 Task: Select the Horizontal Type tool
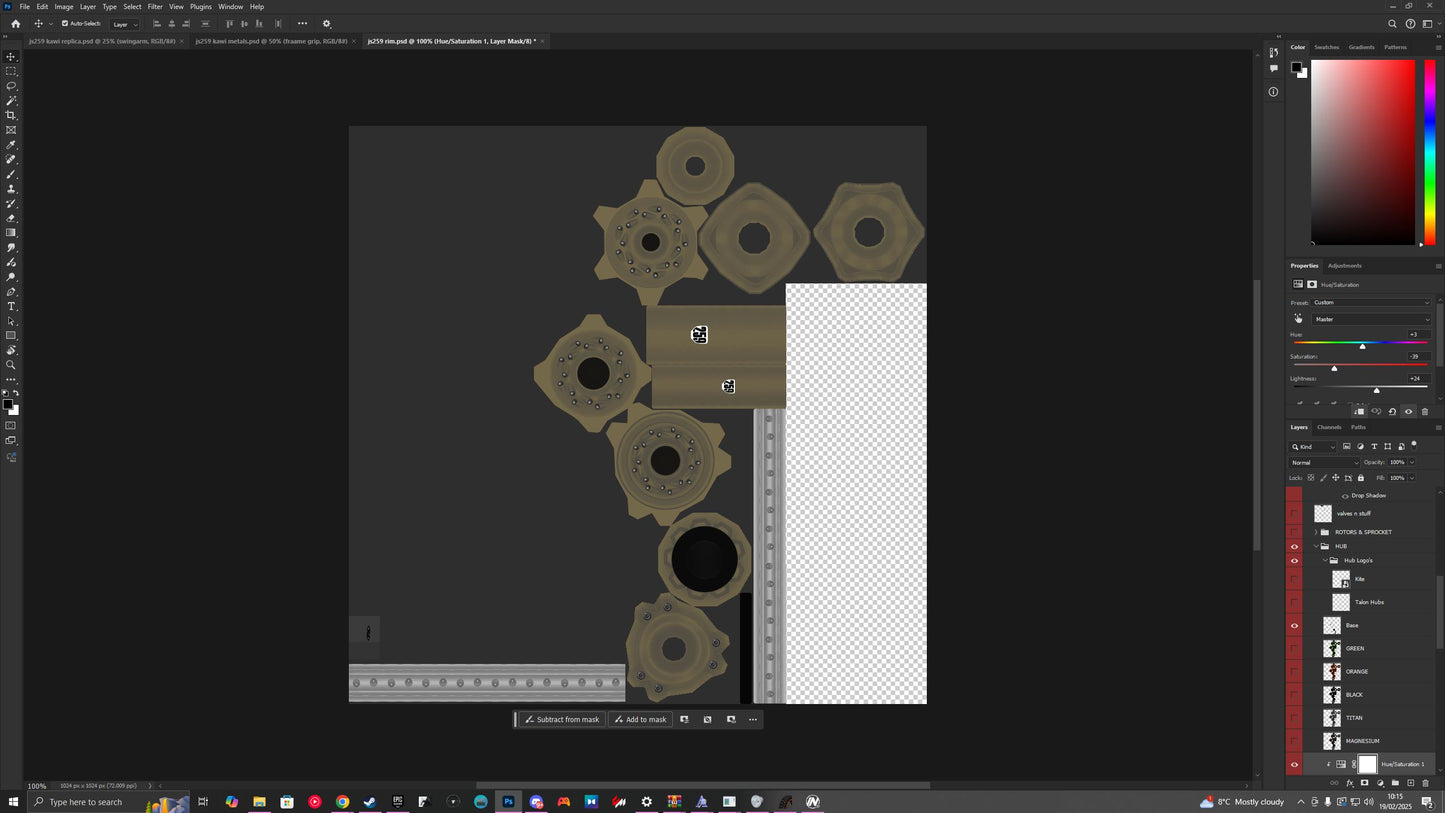tap(11, 306)
